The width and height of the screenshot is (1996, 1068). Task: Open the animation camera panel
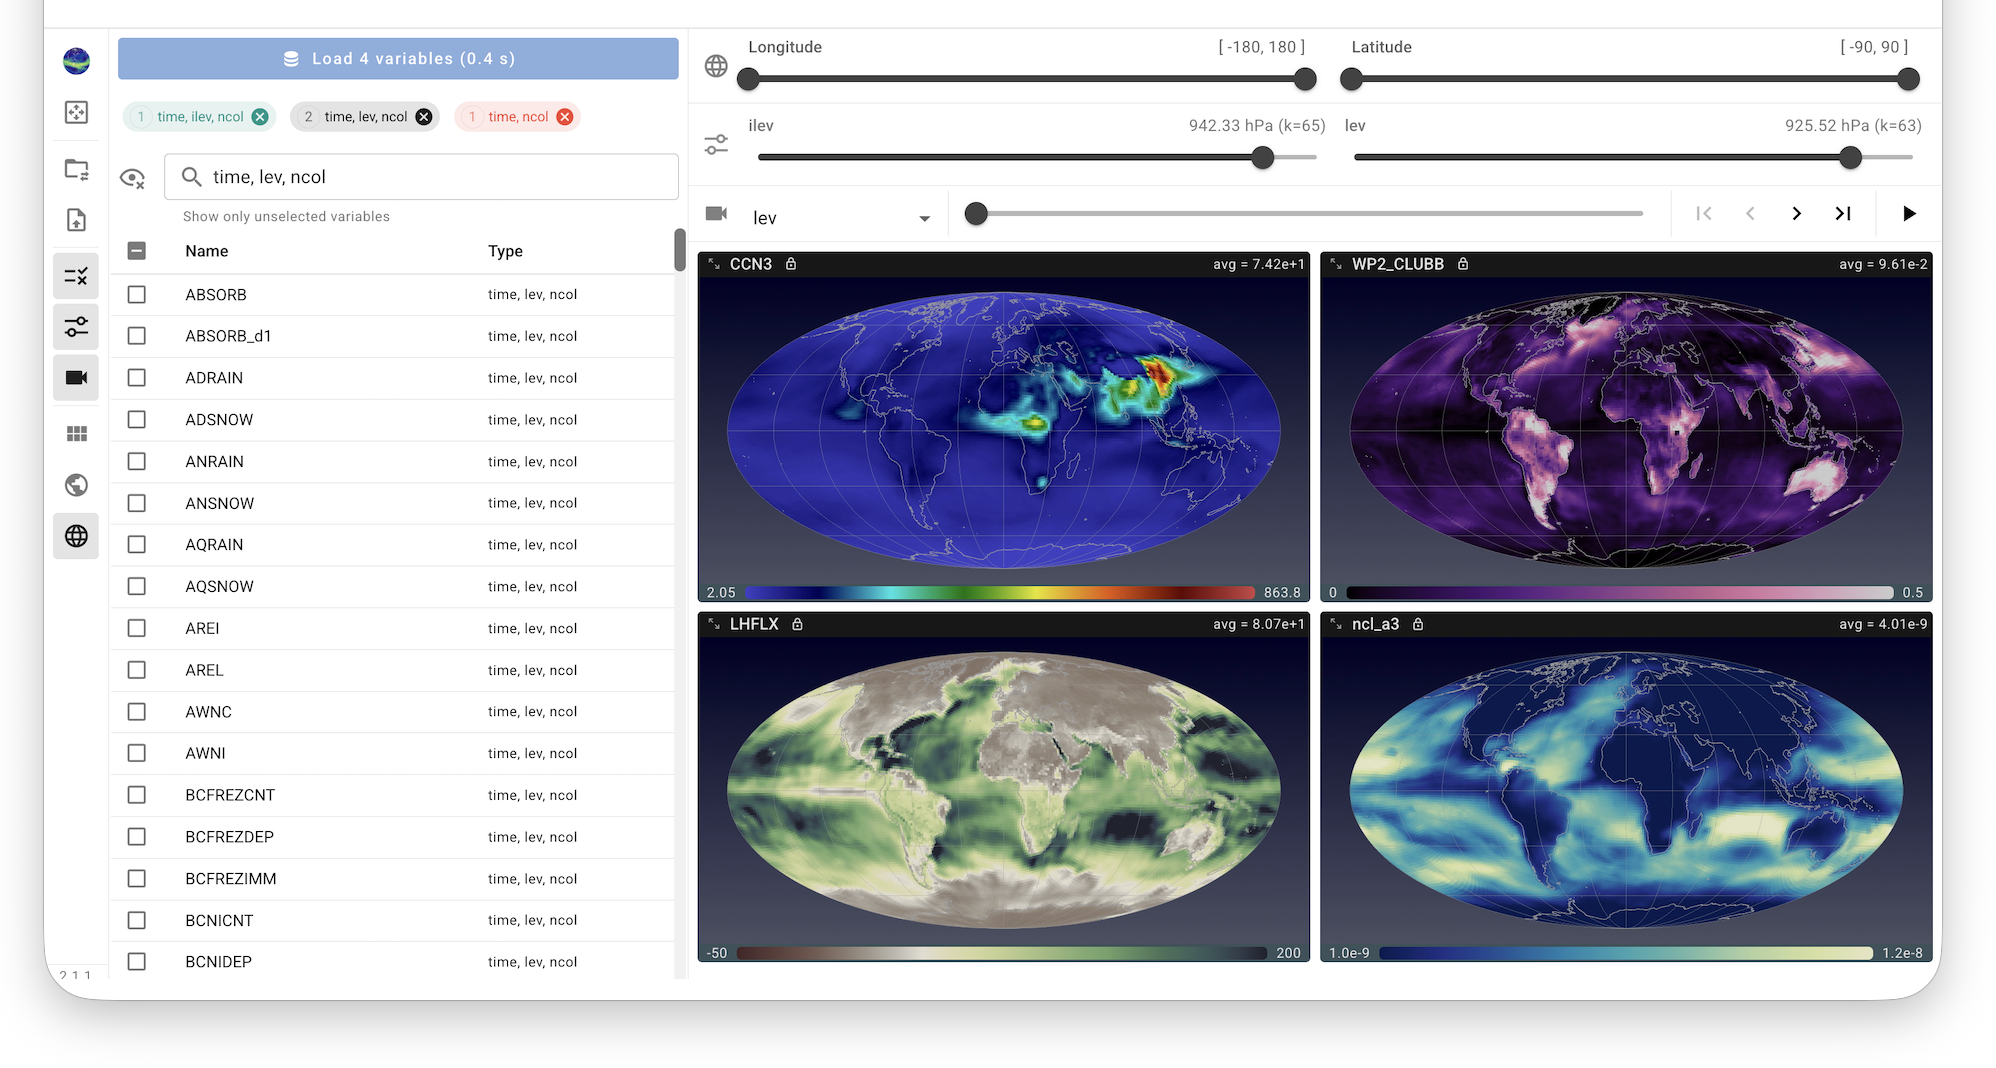click(77, 377)
